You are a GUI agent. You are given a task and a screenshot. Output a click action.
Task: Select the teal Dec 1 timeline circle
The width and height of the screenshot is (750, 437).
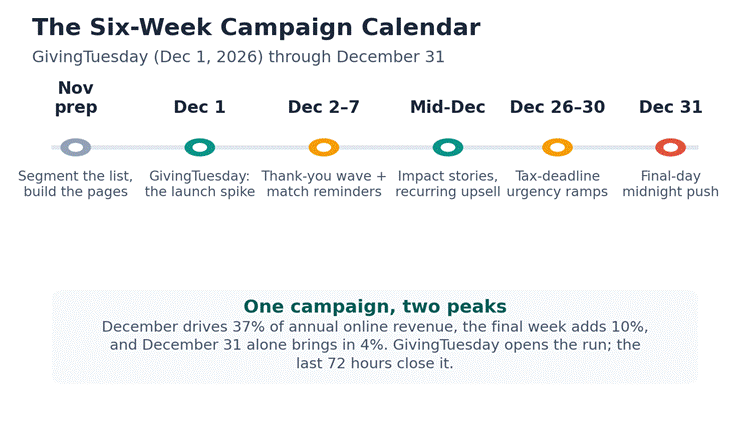point(199,147)
